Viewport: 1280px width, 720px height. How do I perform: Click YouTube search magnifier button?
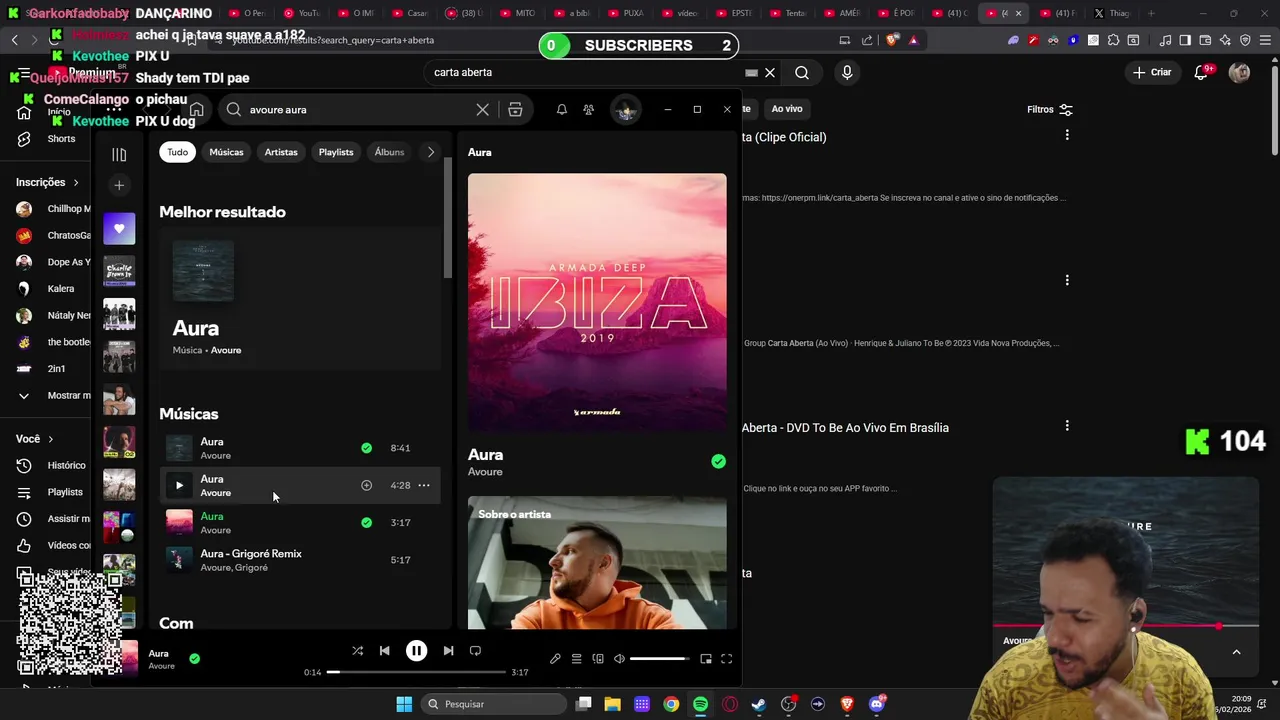click(x=802, y=72)
